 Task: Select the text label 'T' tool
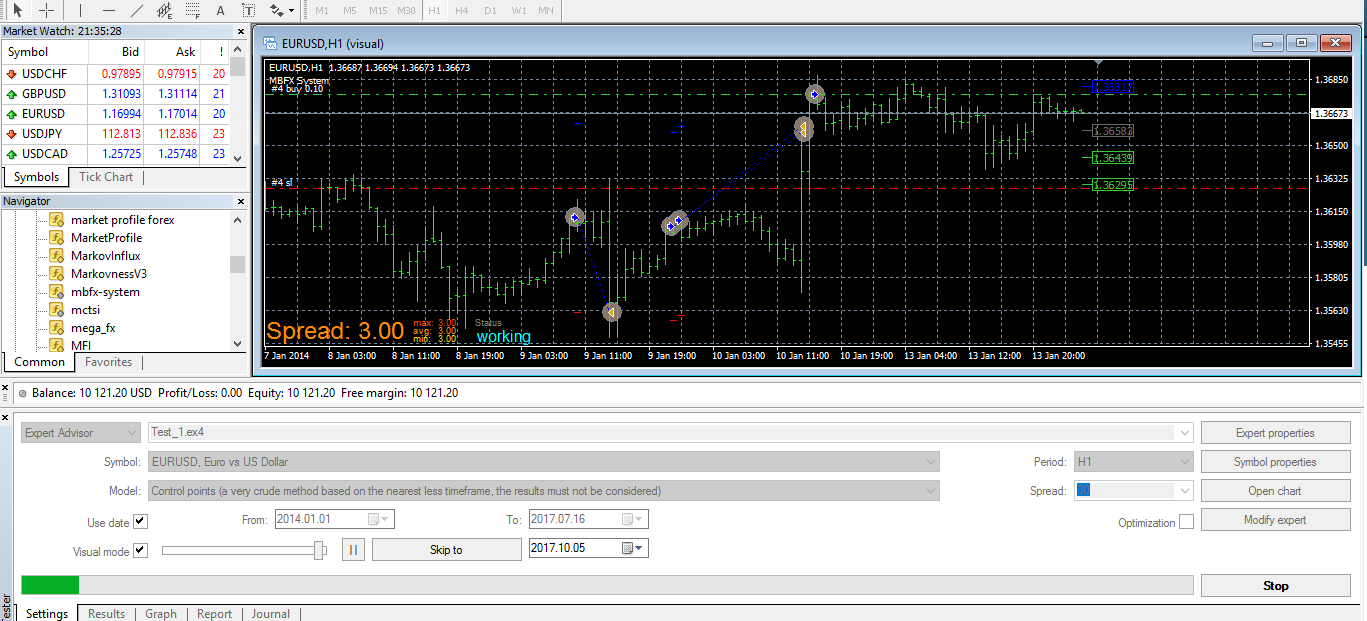point(248,10)
